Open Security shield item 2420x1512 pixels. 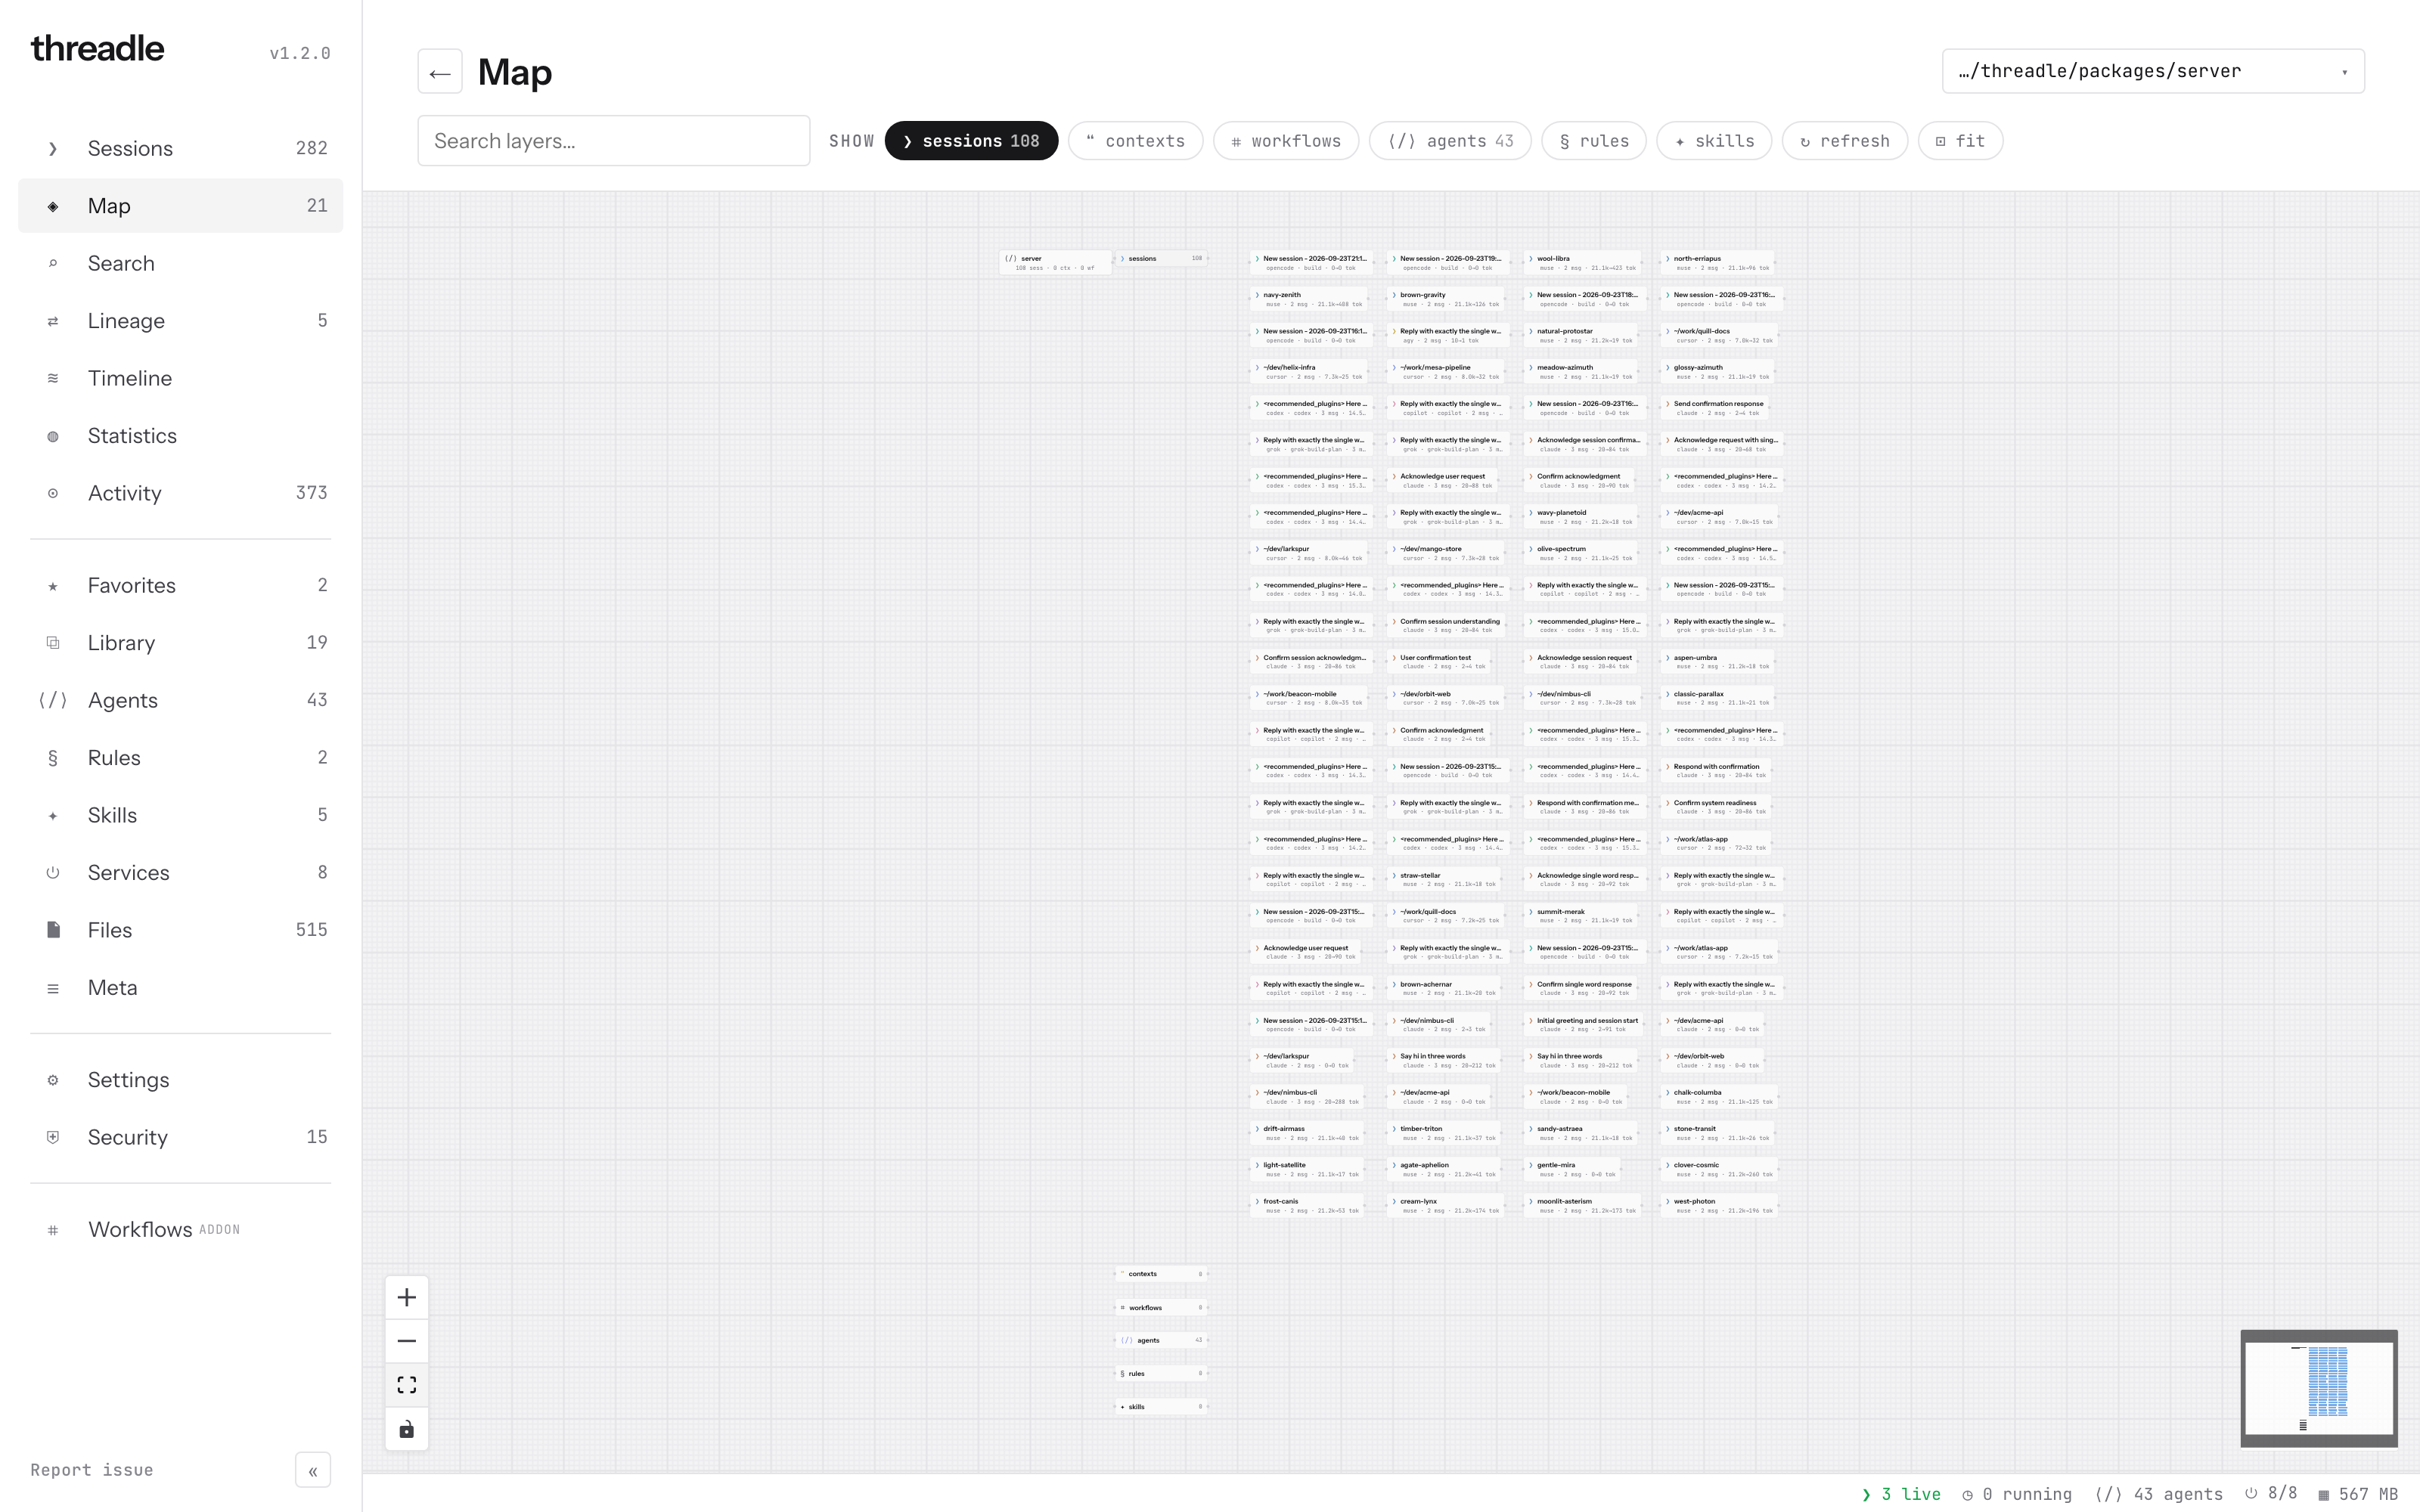[180, 1137]
